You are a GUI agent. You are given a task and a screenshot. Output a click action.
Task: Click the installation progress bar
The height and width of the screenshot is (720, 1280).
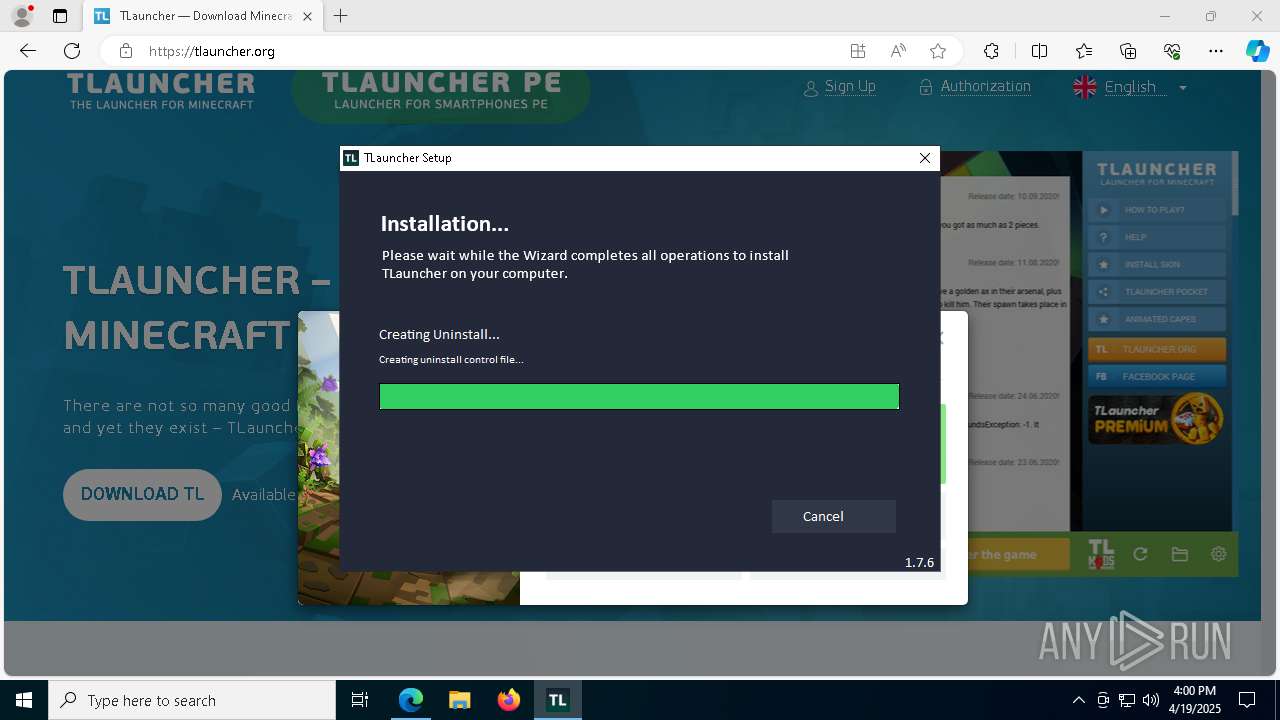tap(639, 397)
